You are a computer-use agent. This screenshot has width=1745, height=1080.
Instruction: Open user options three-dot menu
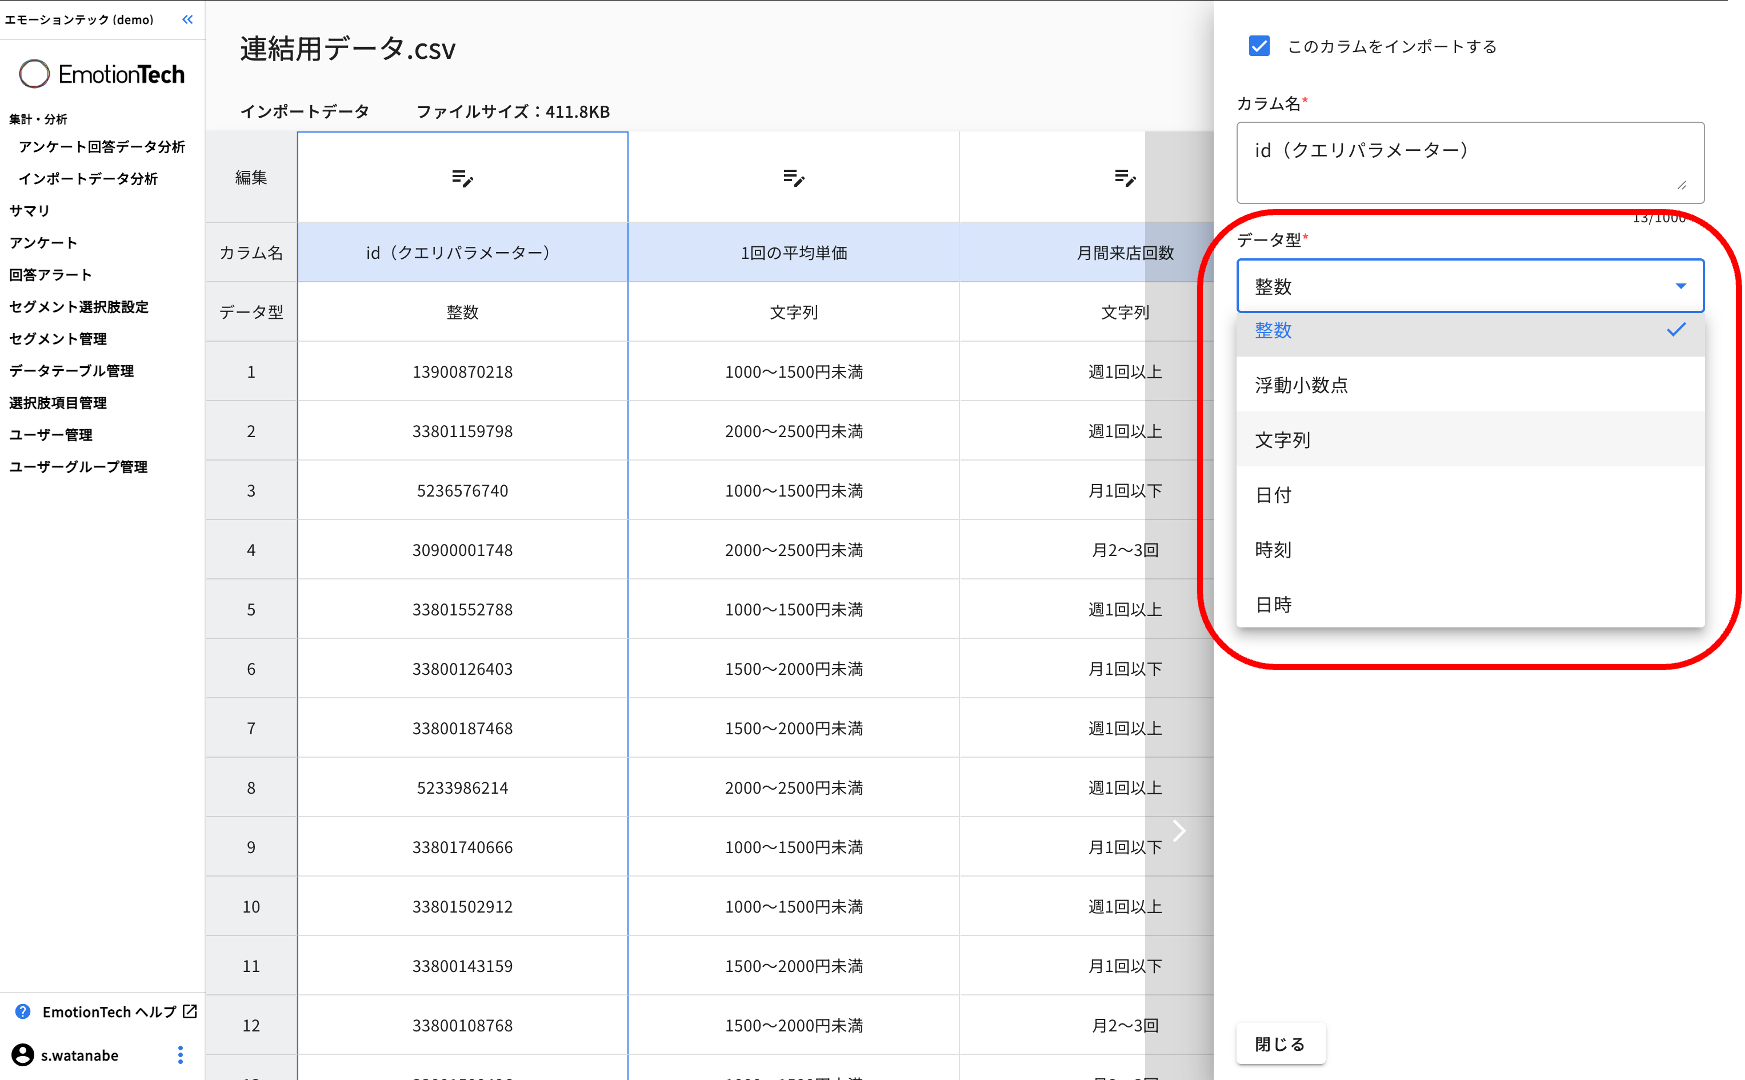point(180,1055)
